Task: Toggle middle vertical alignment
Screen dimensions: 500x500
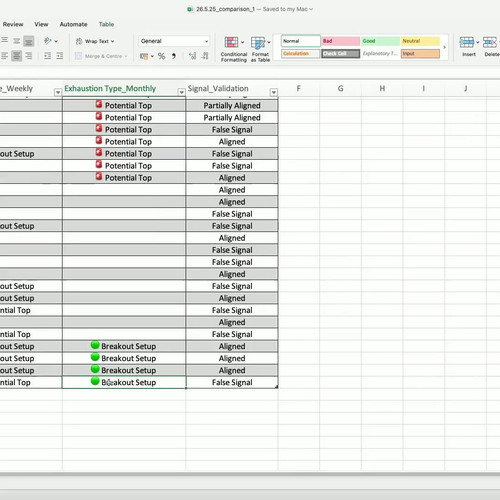Action: tap(16, 41)
